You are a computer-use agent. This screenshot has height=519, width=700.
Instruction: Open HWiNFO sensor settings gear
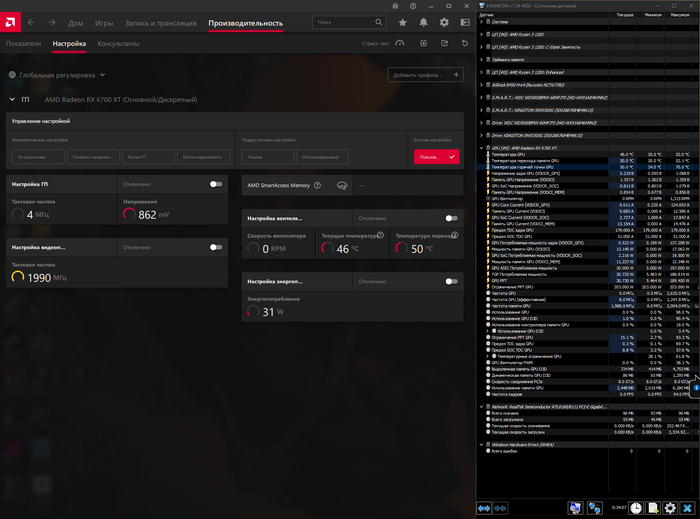coord(670,508)
